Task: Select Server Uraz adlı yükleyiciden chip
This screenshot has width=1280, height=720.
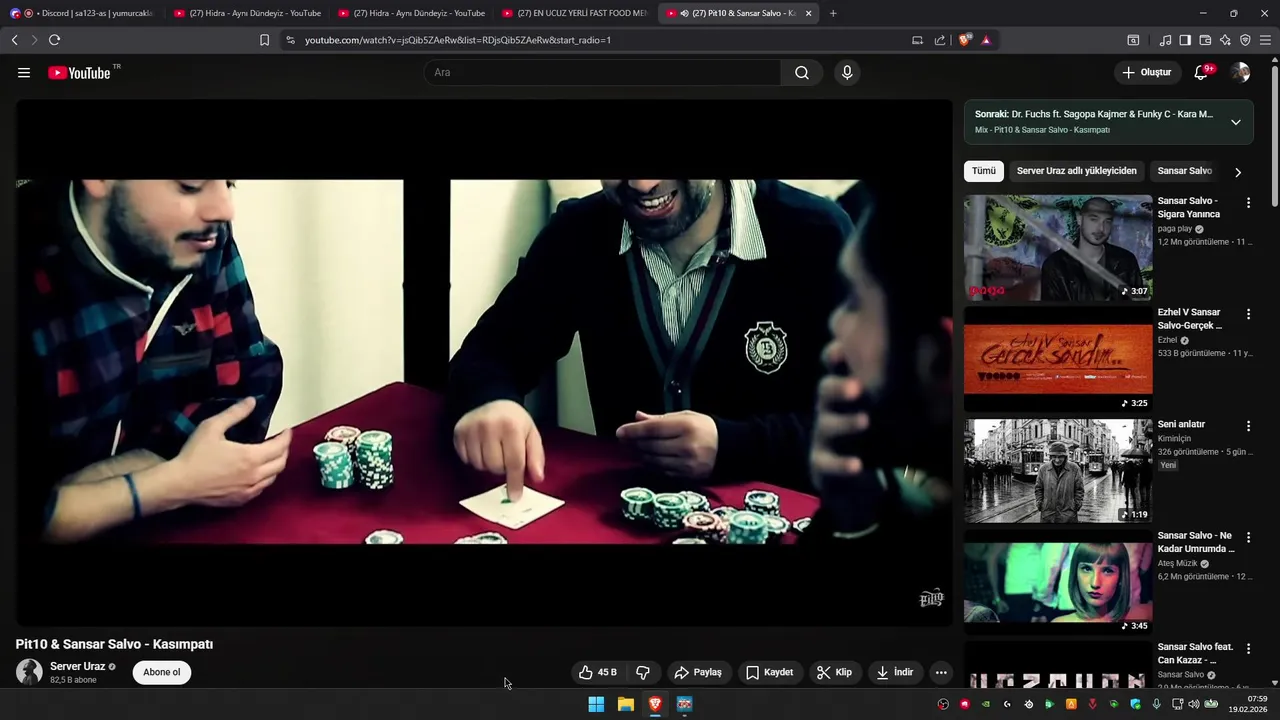Action: pos(1077,171)
